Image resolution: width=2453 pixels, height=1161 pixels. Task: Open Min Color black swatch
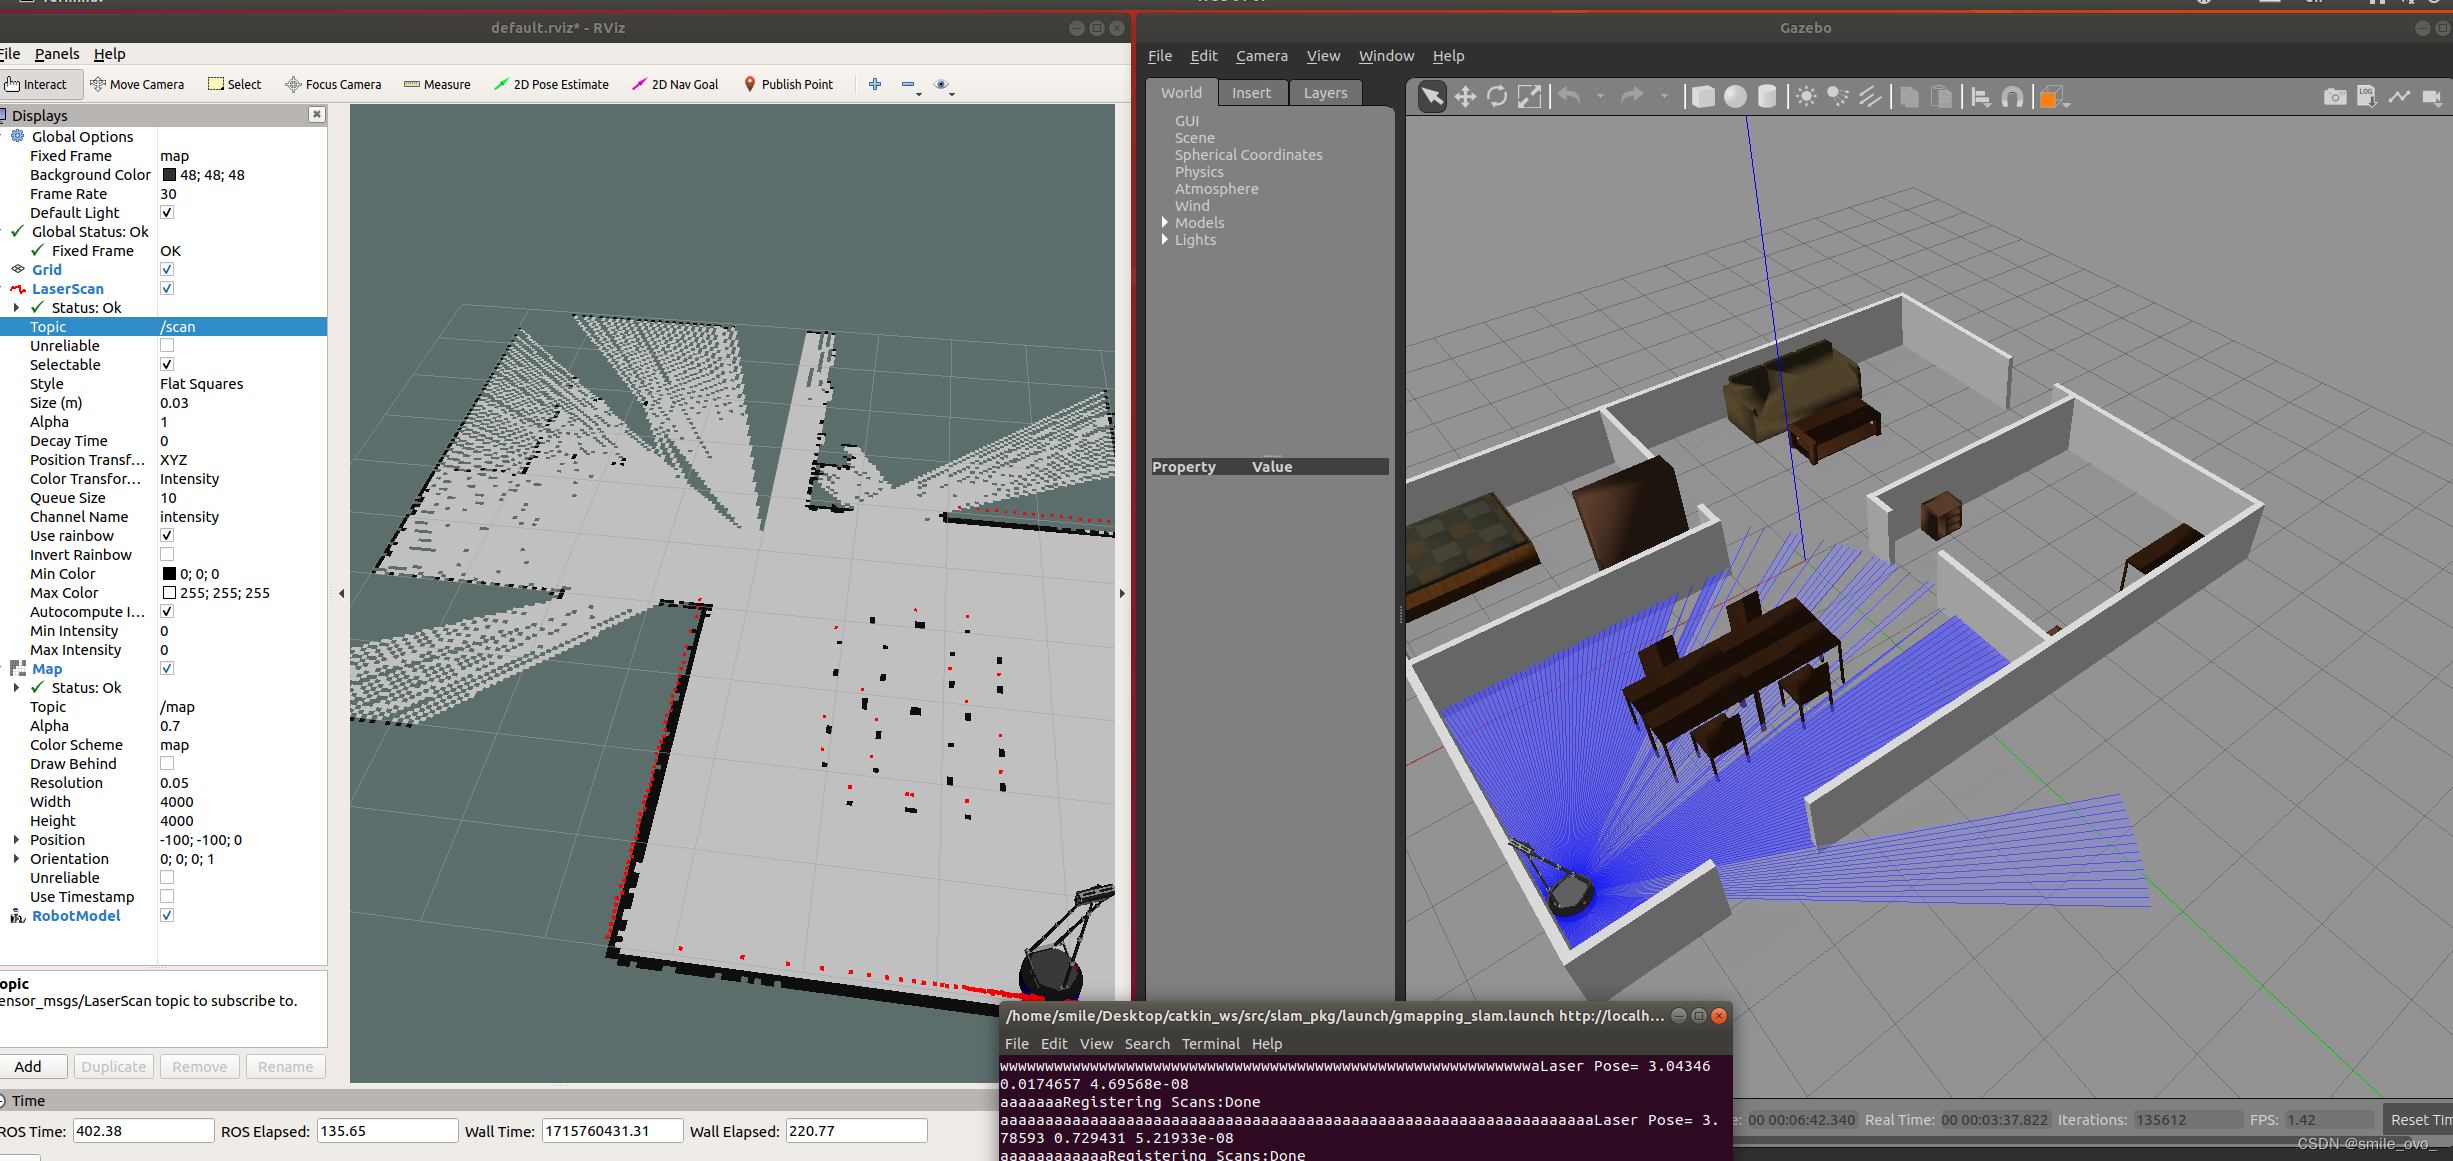point(169,574)
